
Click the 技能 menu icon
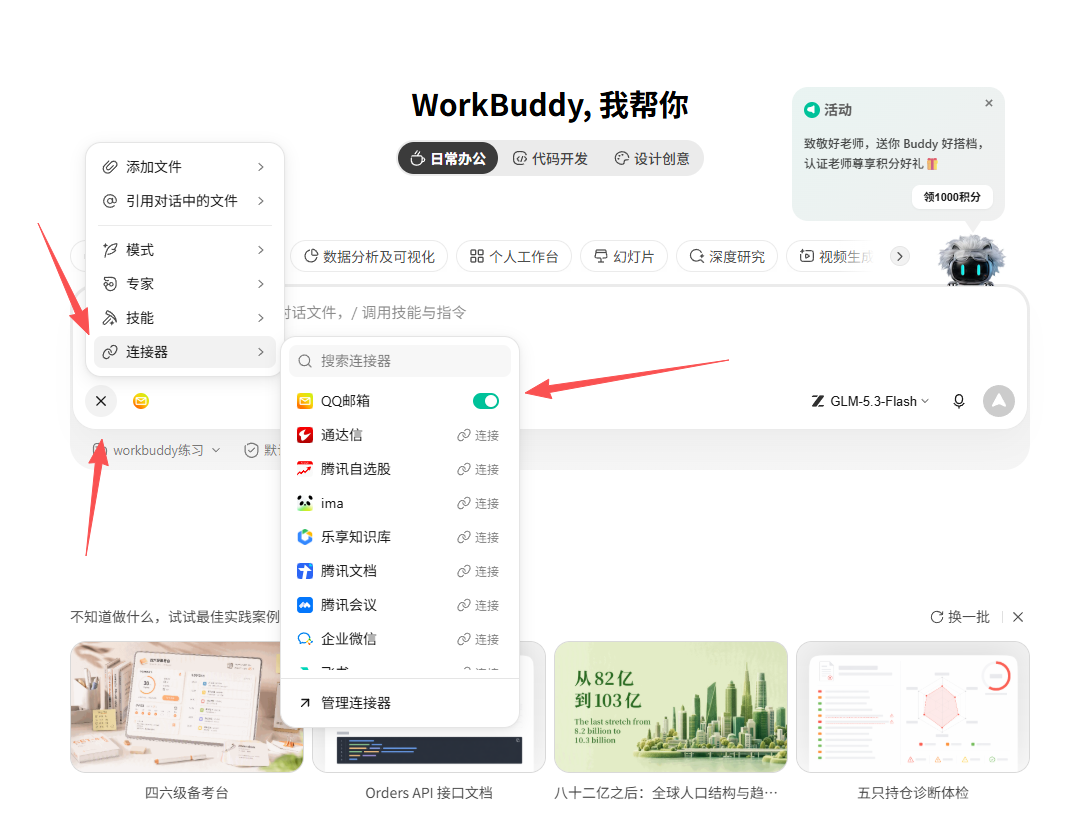pyautogui.click(x=110, y=317)
